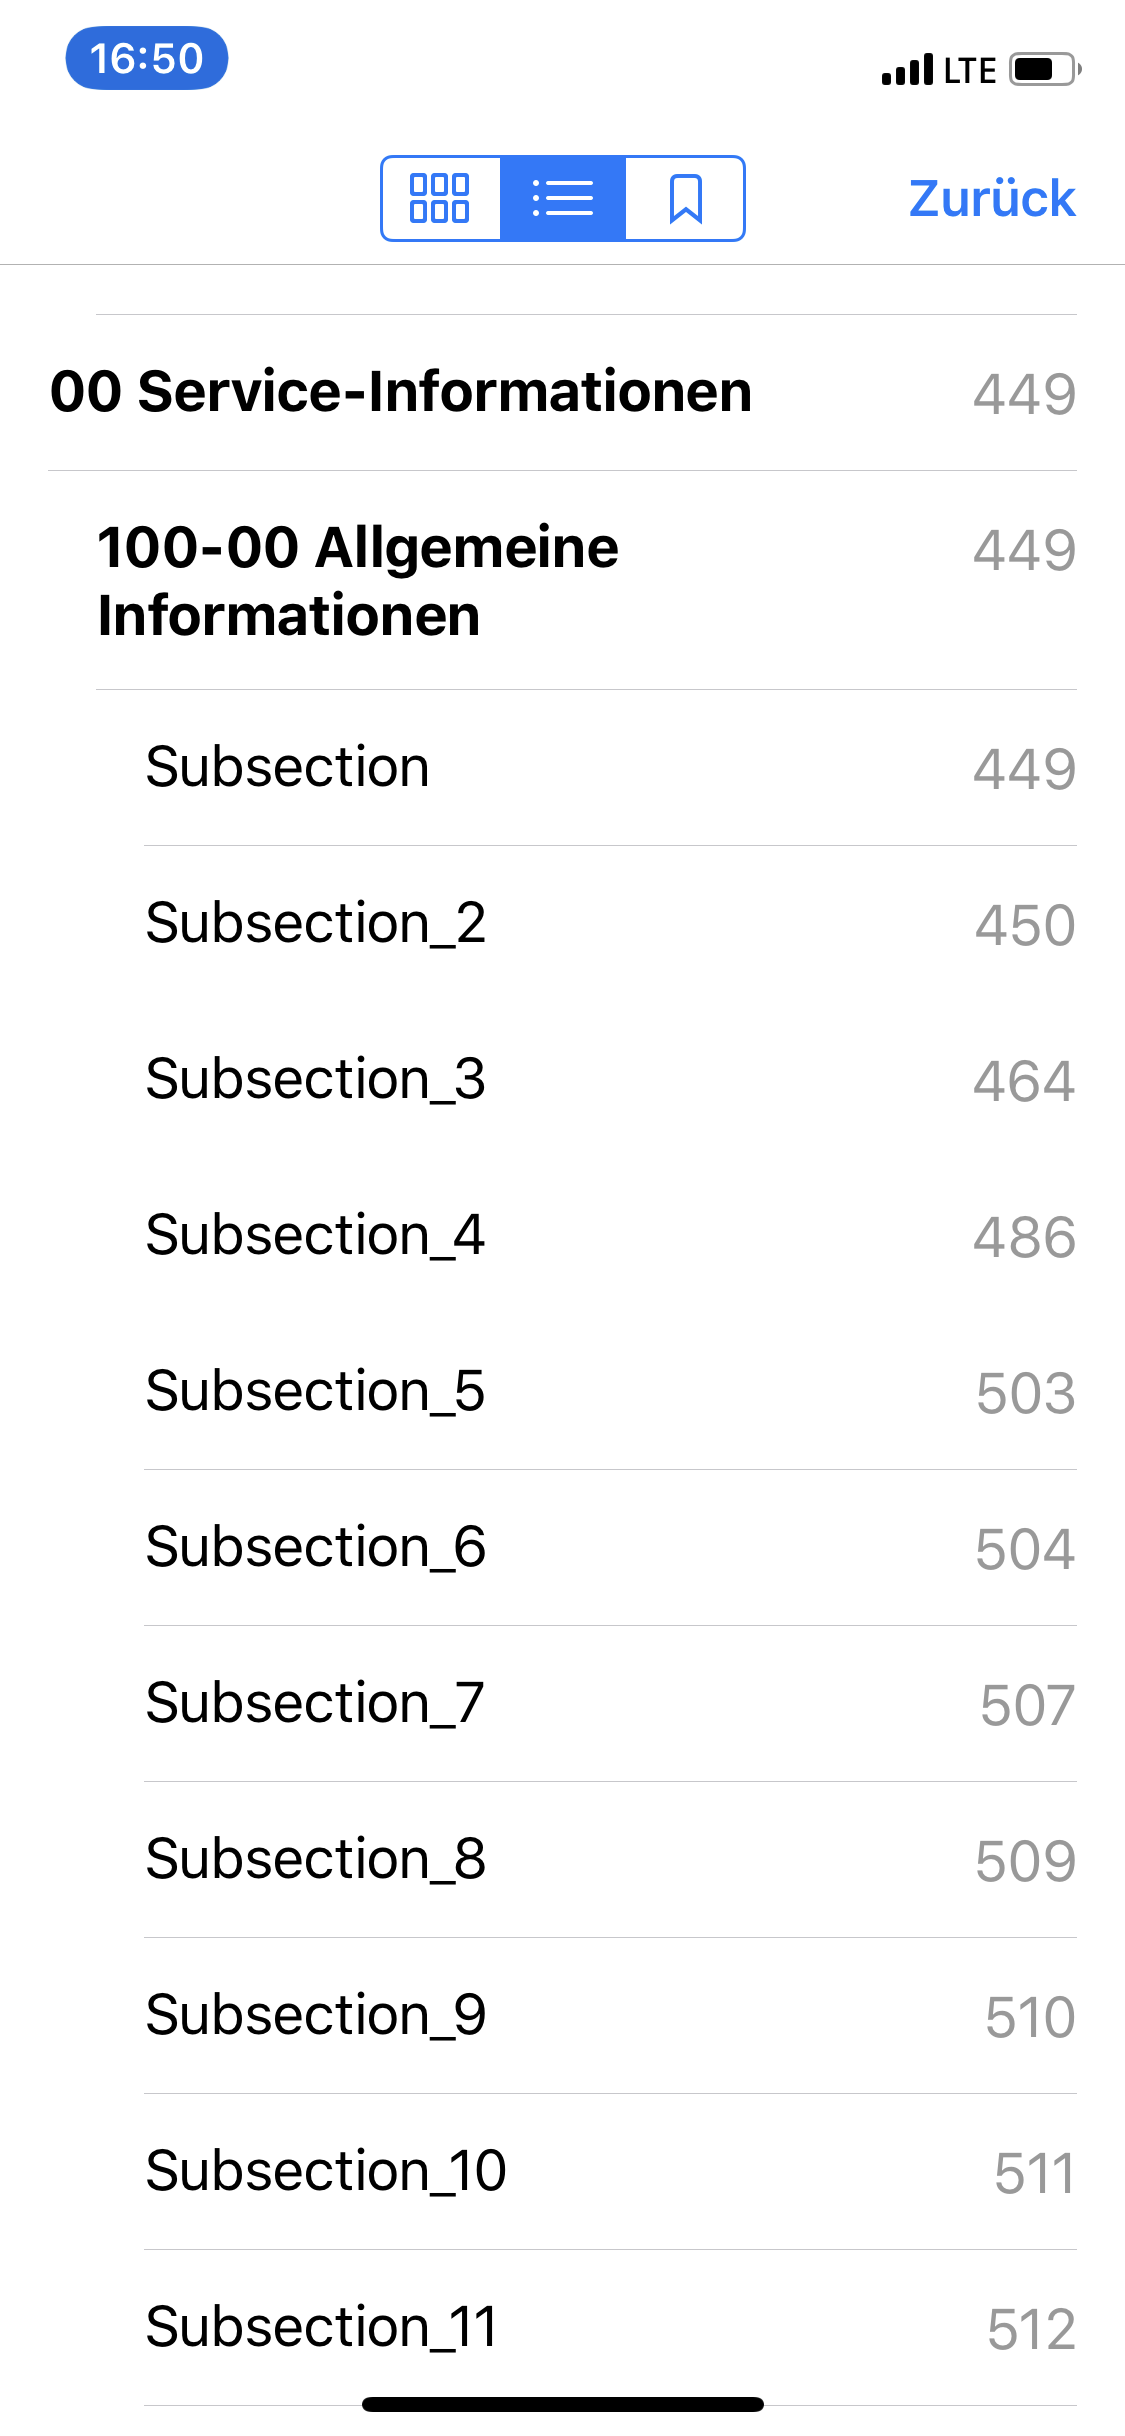Switch to thumbnail grid view
The width and height of the screenshot is (1125, 2436).
point(440,198)
